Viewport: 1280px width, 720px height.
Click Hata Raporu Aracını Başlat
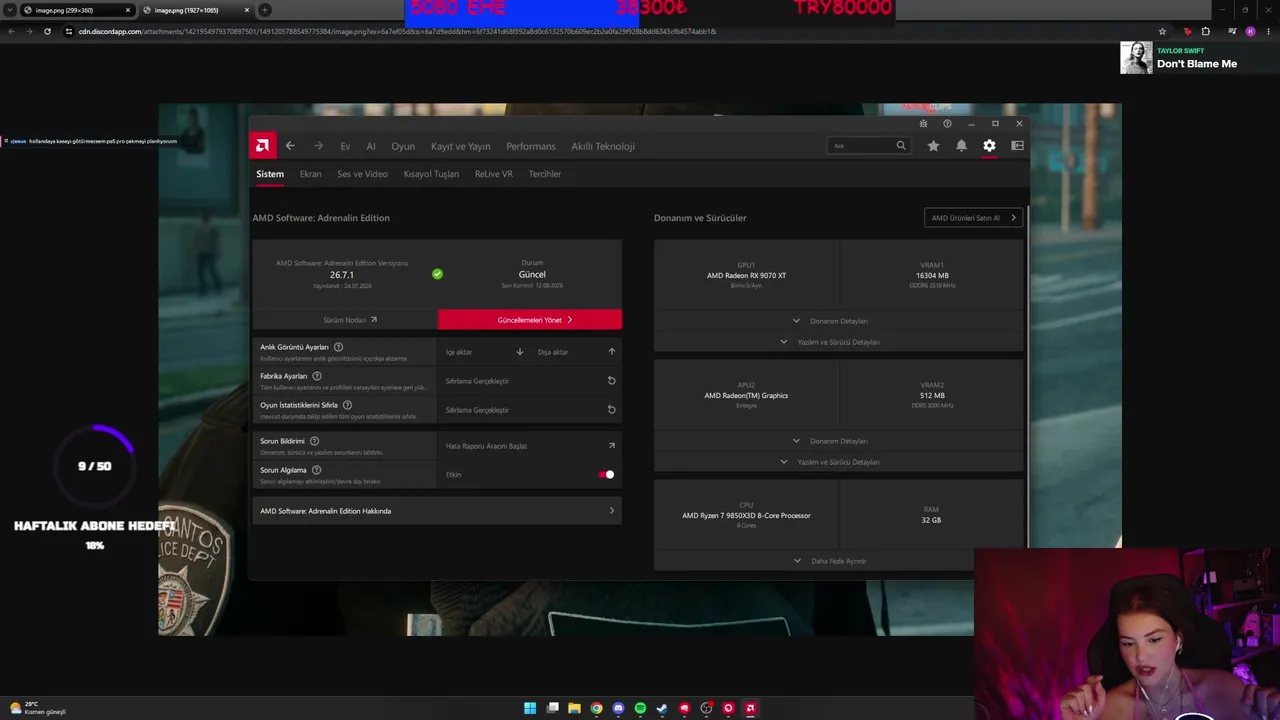pos(530,446)
